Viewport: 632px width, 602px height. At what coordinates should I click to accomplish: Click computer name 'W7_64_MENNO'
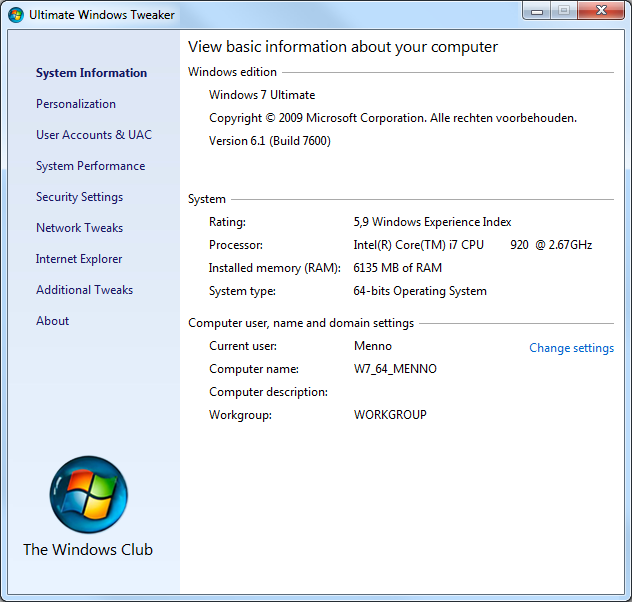tap(395, 369)
